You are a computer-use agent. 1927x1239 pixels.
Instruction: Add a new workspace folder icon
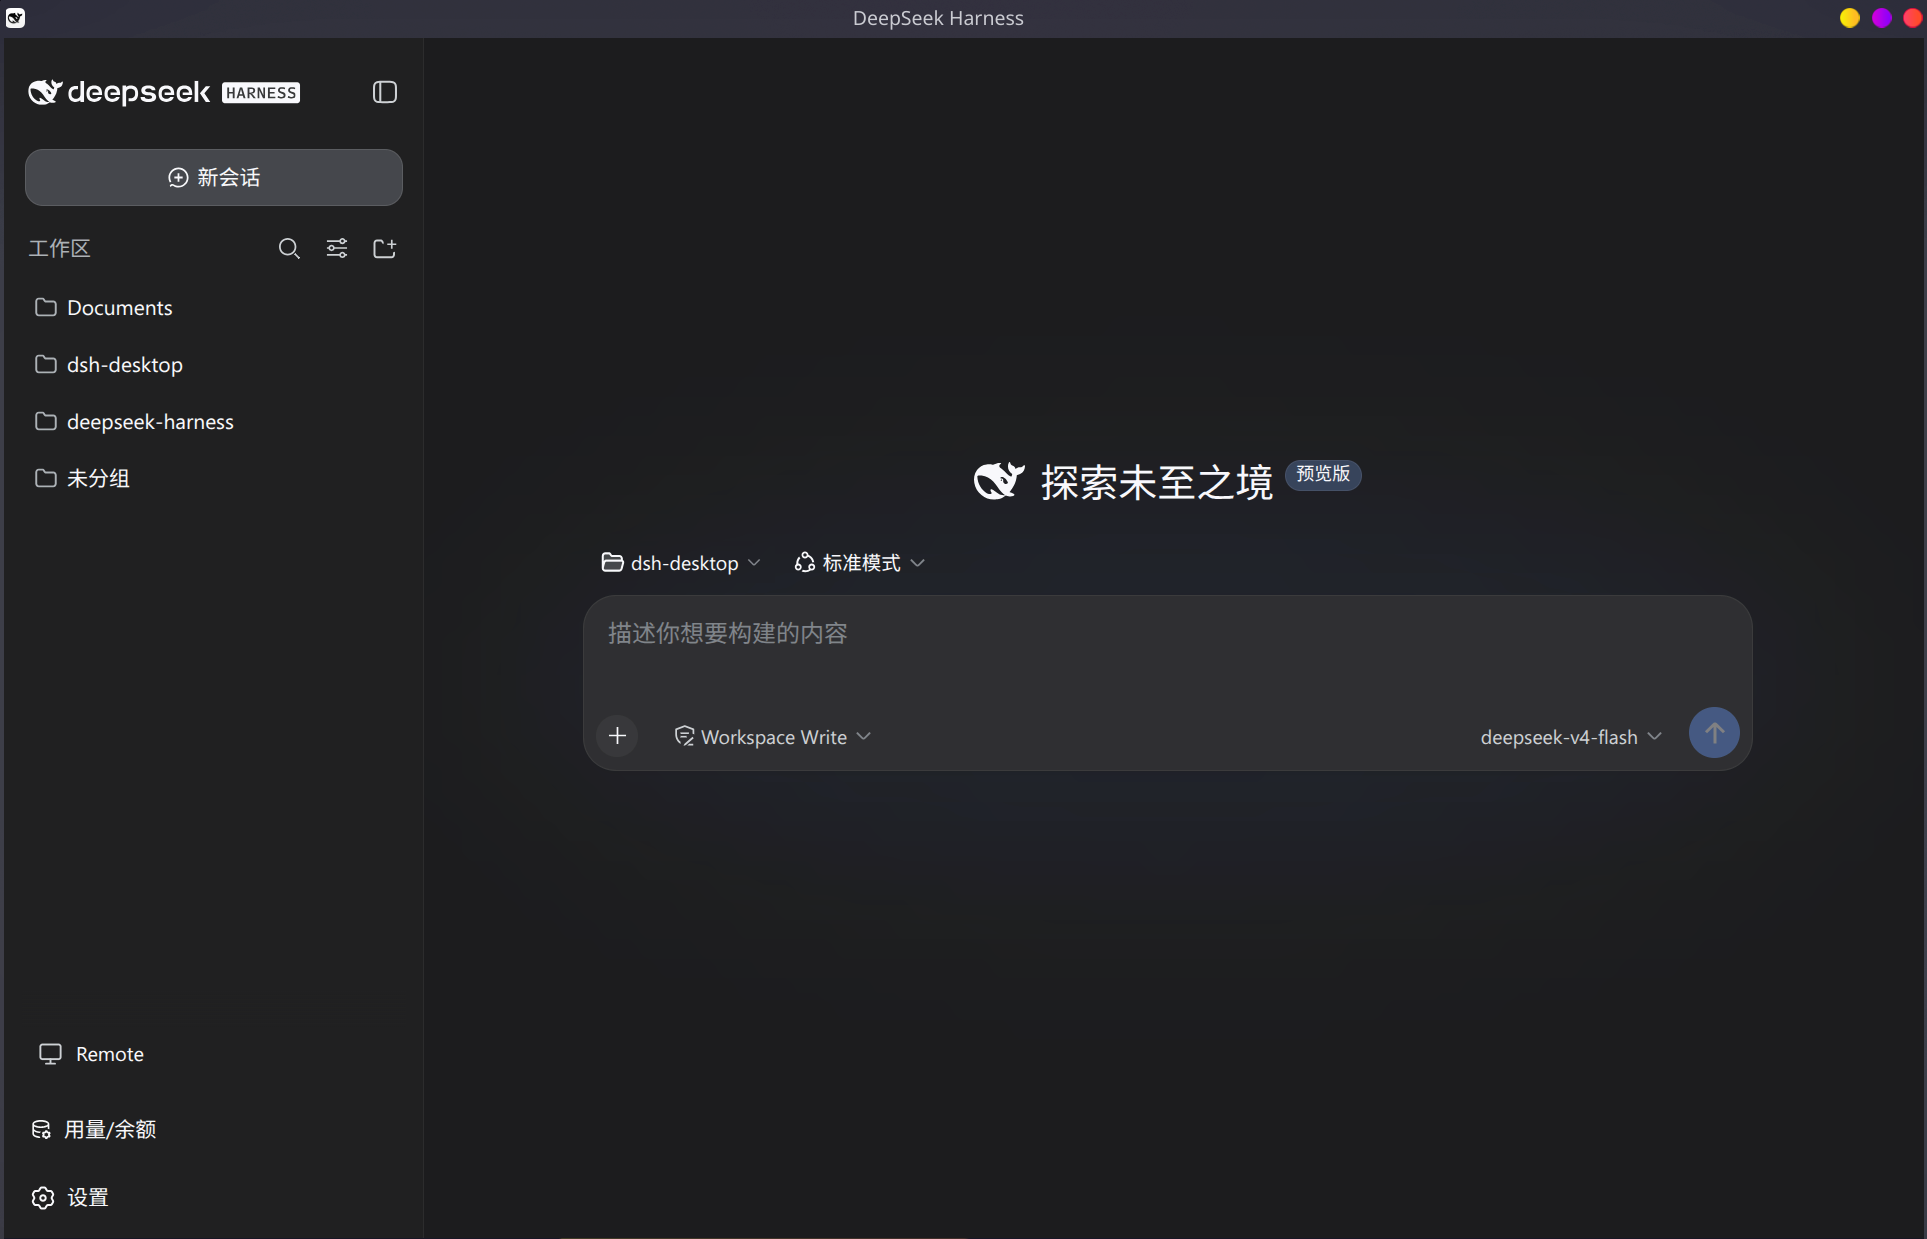[x=385, y=248]
